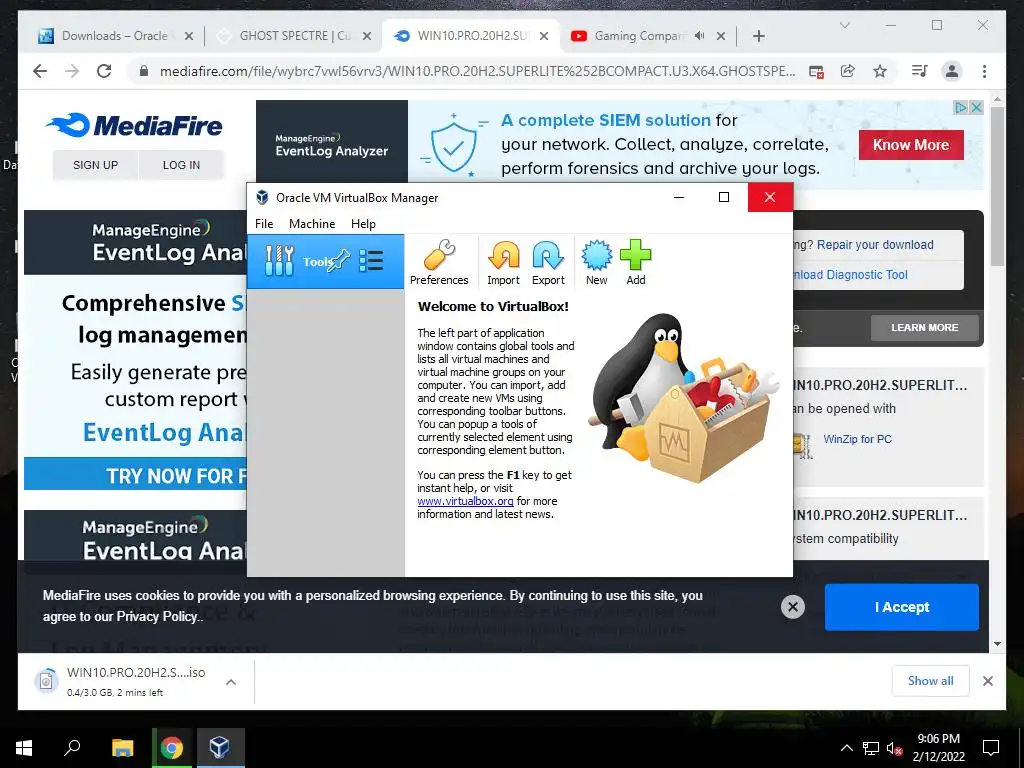Click MediaFire LOG IN button
Image resolution: width=1024 pixels, height=768 pixels.
click(x=181, y=165)
